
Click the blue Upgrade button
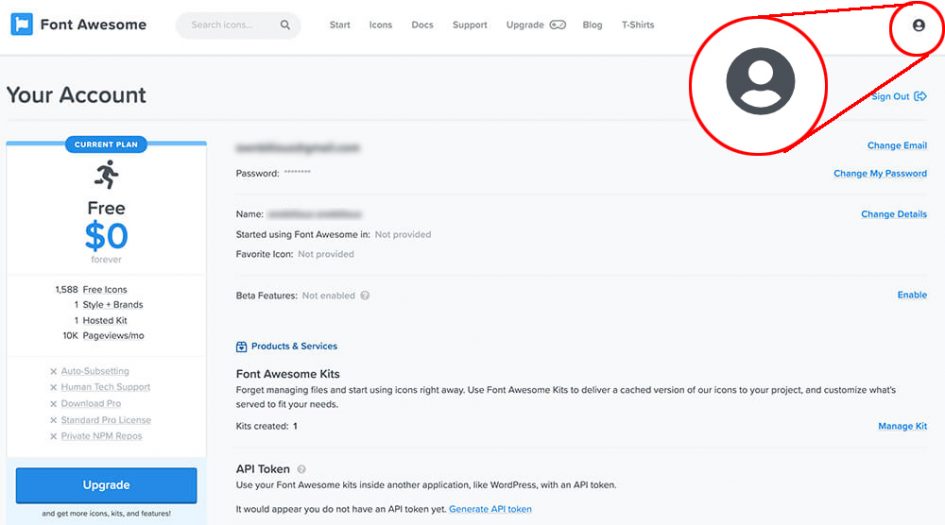pos(106,485)
